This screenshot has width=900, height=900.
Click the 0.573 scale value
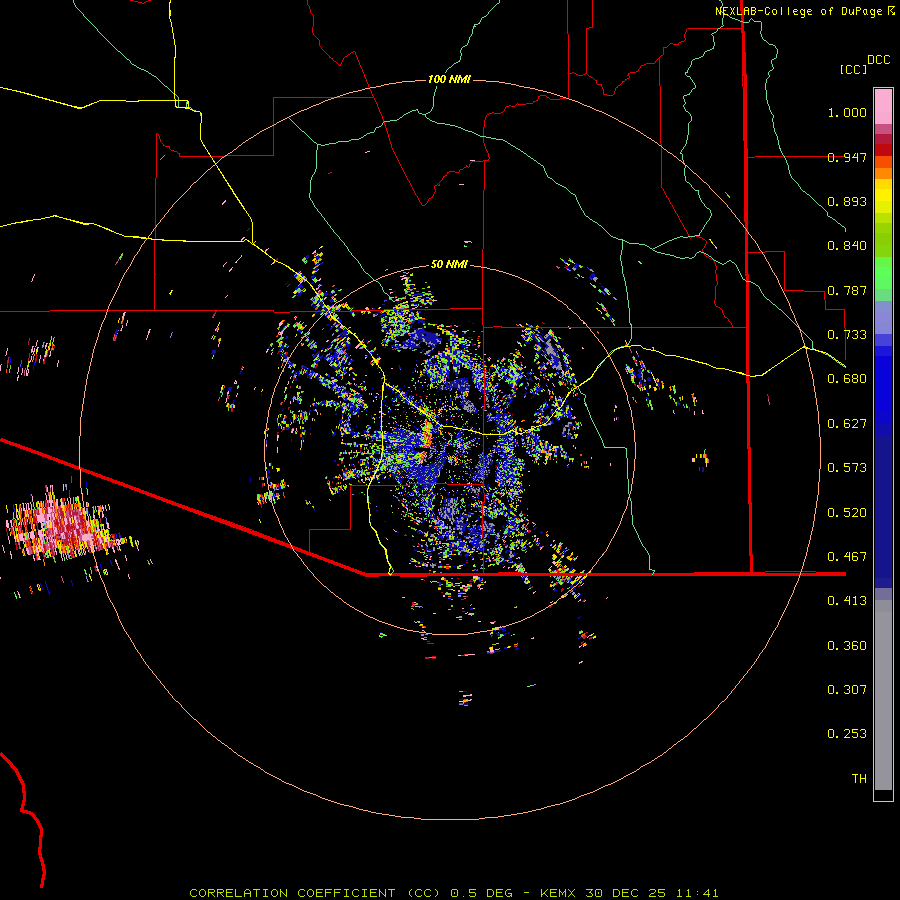(847, 468)
